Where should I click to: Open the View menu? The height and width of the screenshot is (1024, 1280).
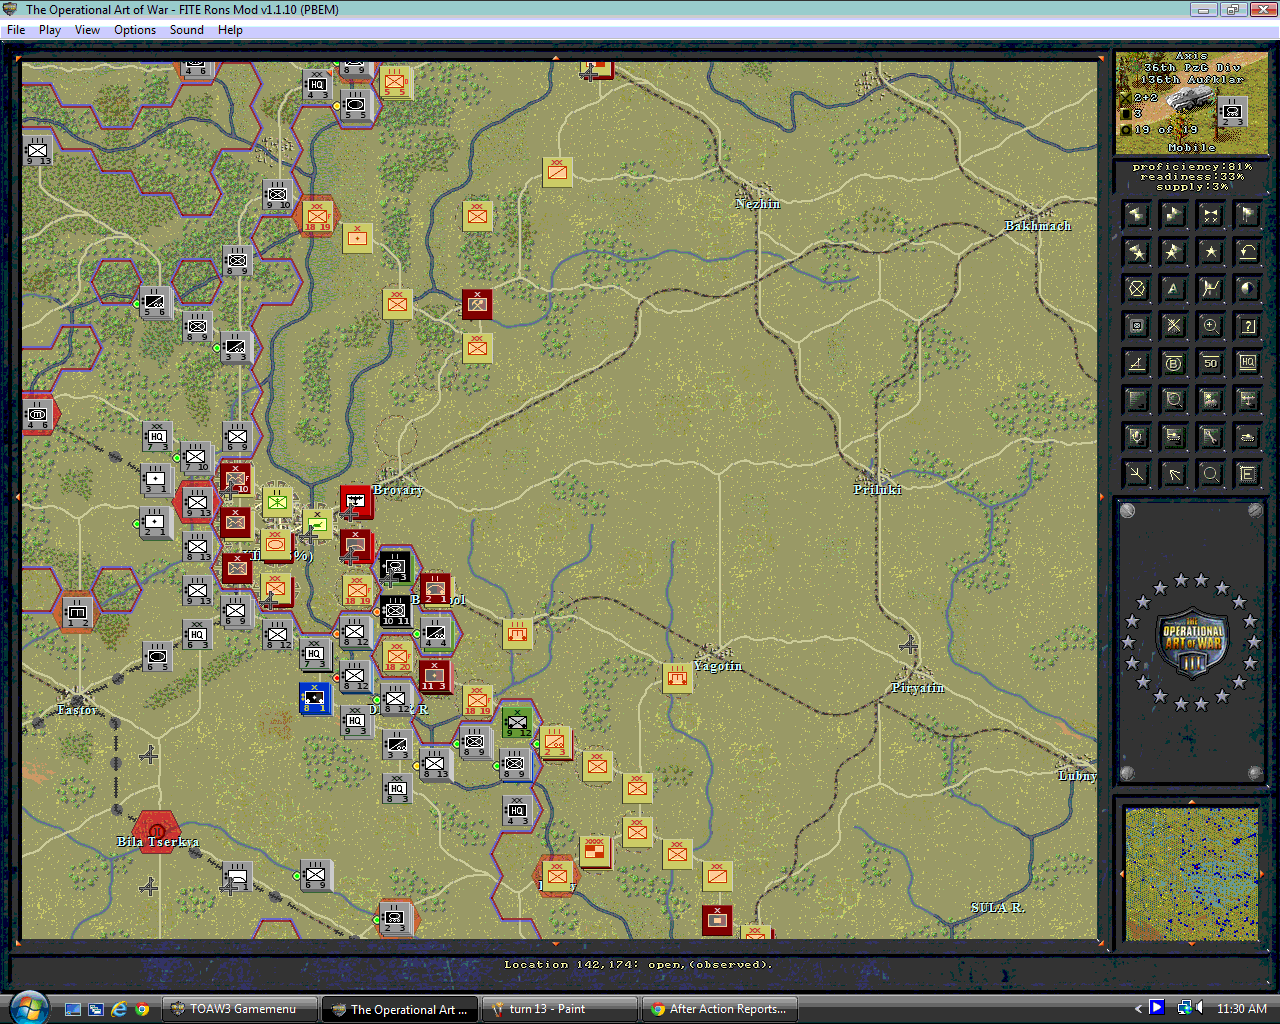[88, 30]
